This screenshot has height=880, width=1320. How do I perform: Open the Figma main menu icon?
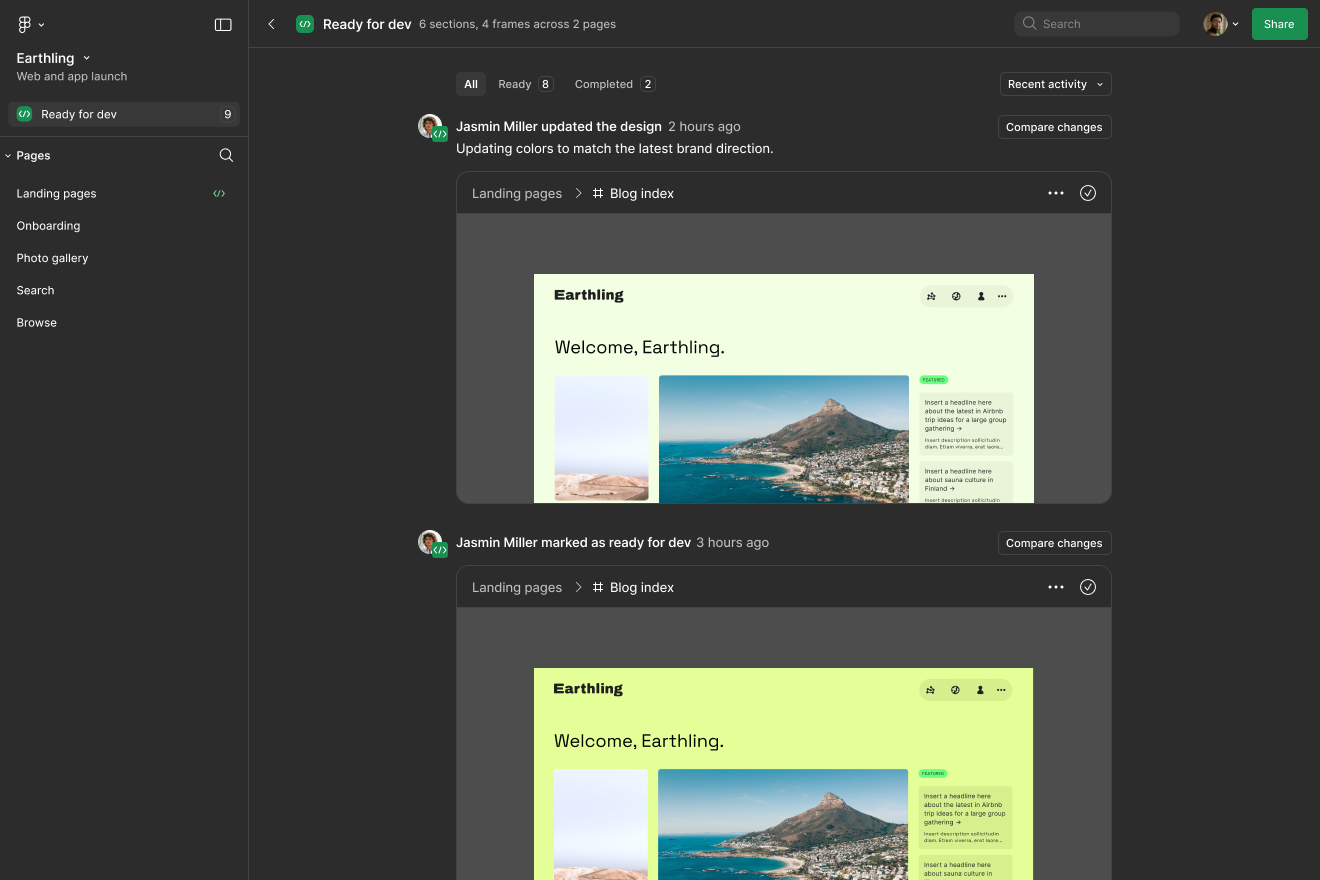pos(24,24)
